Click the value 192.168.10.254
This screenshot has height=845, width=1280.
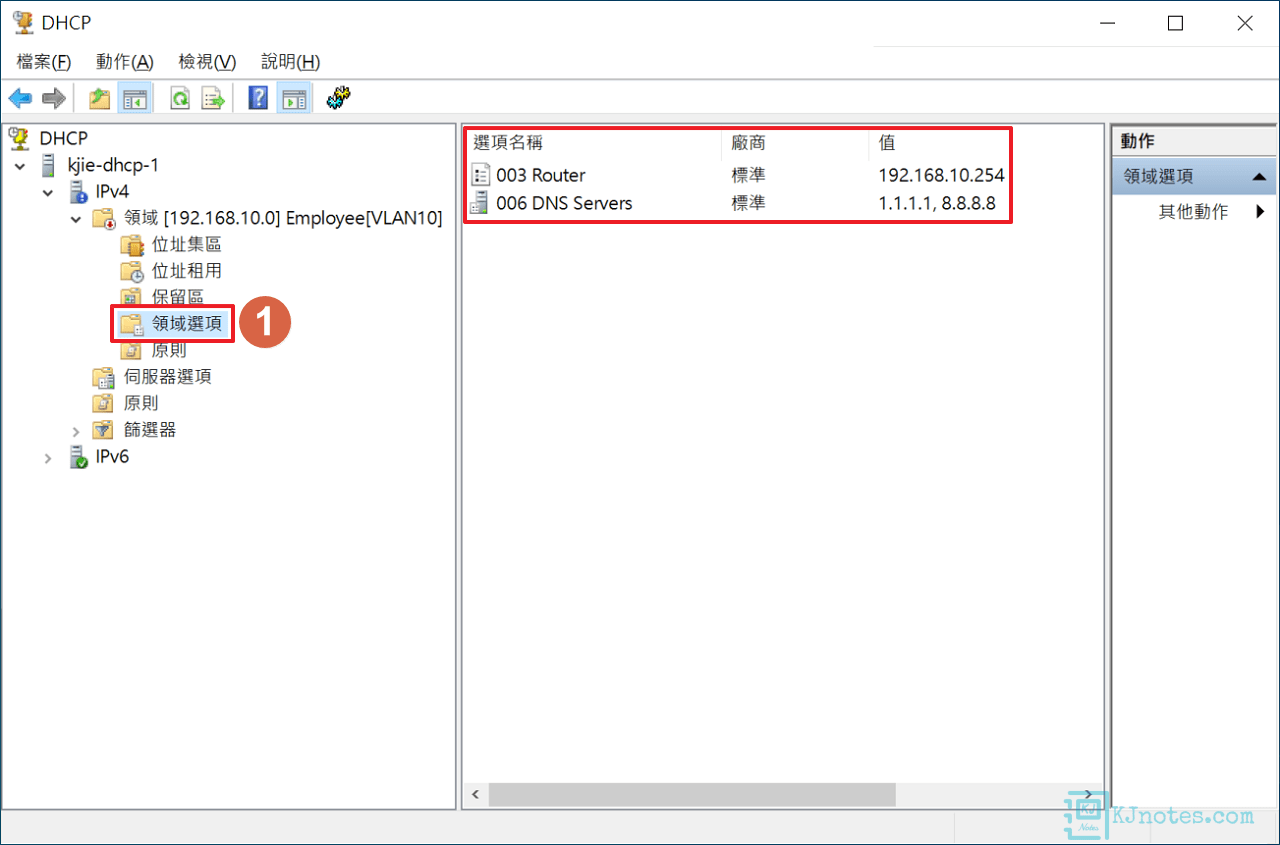[x=941, y=175]
